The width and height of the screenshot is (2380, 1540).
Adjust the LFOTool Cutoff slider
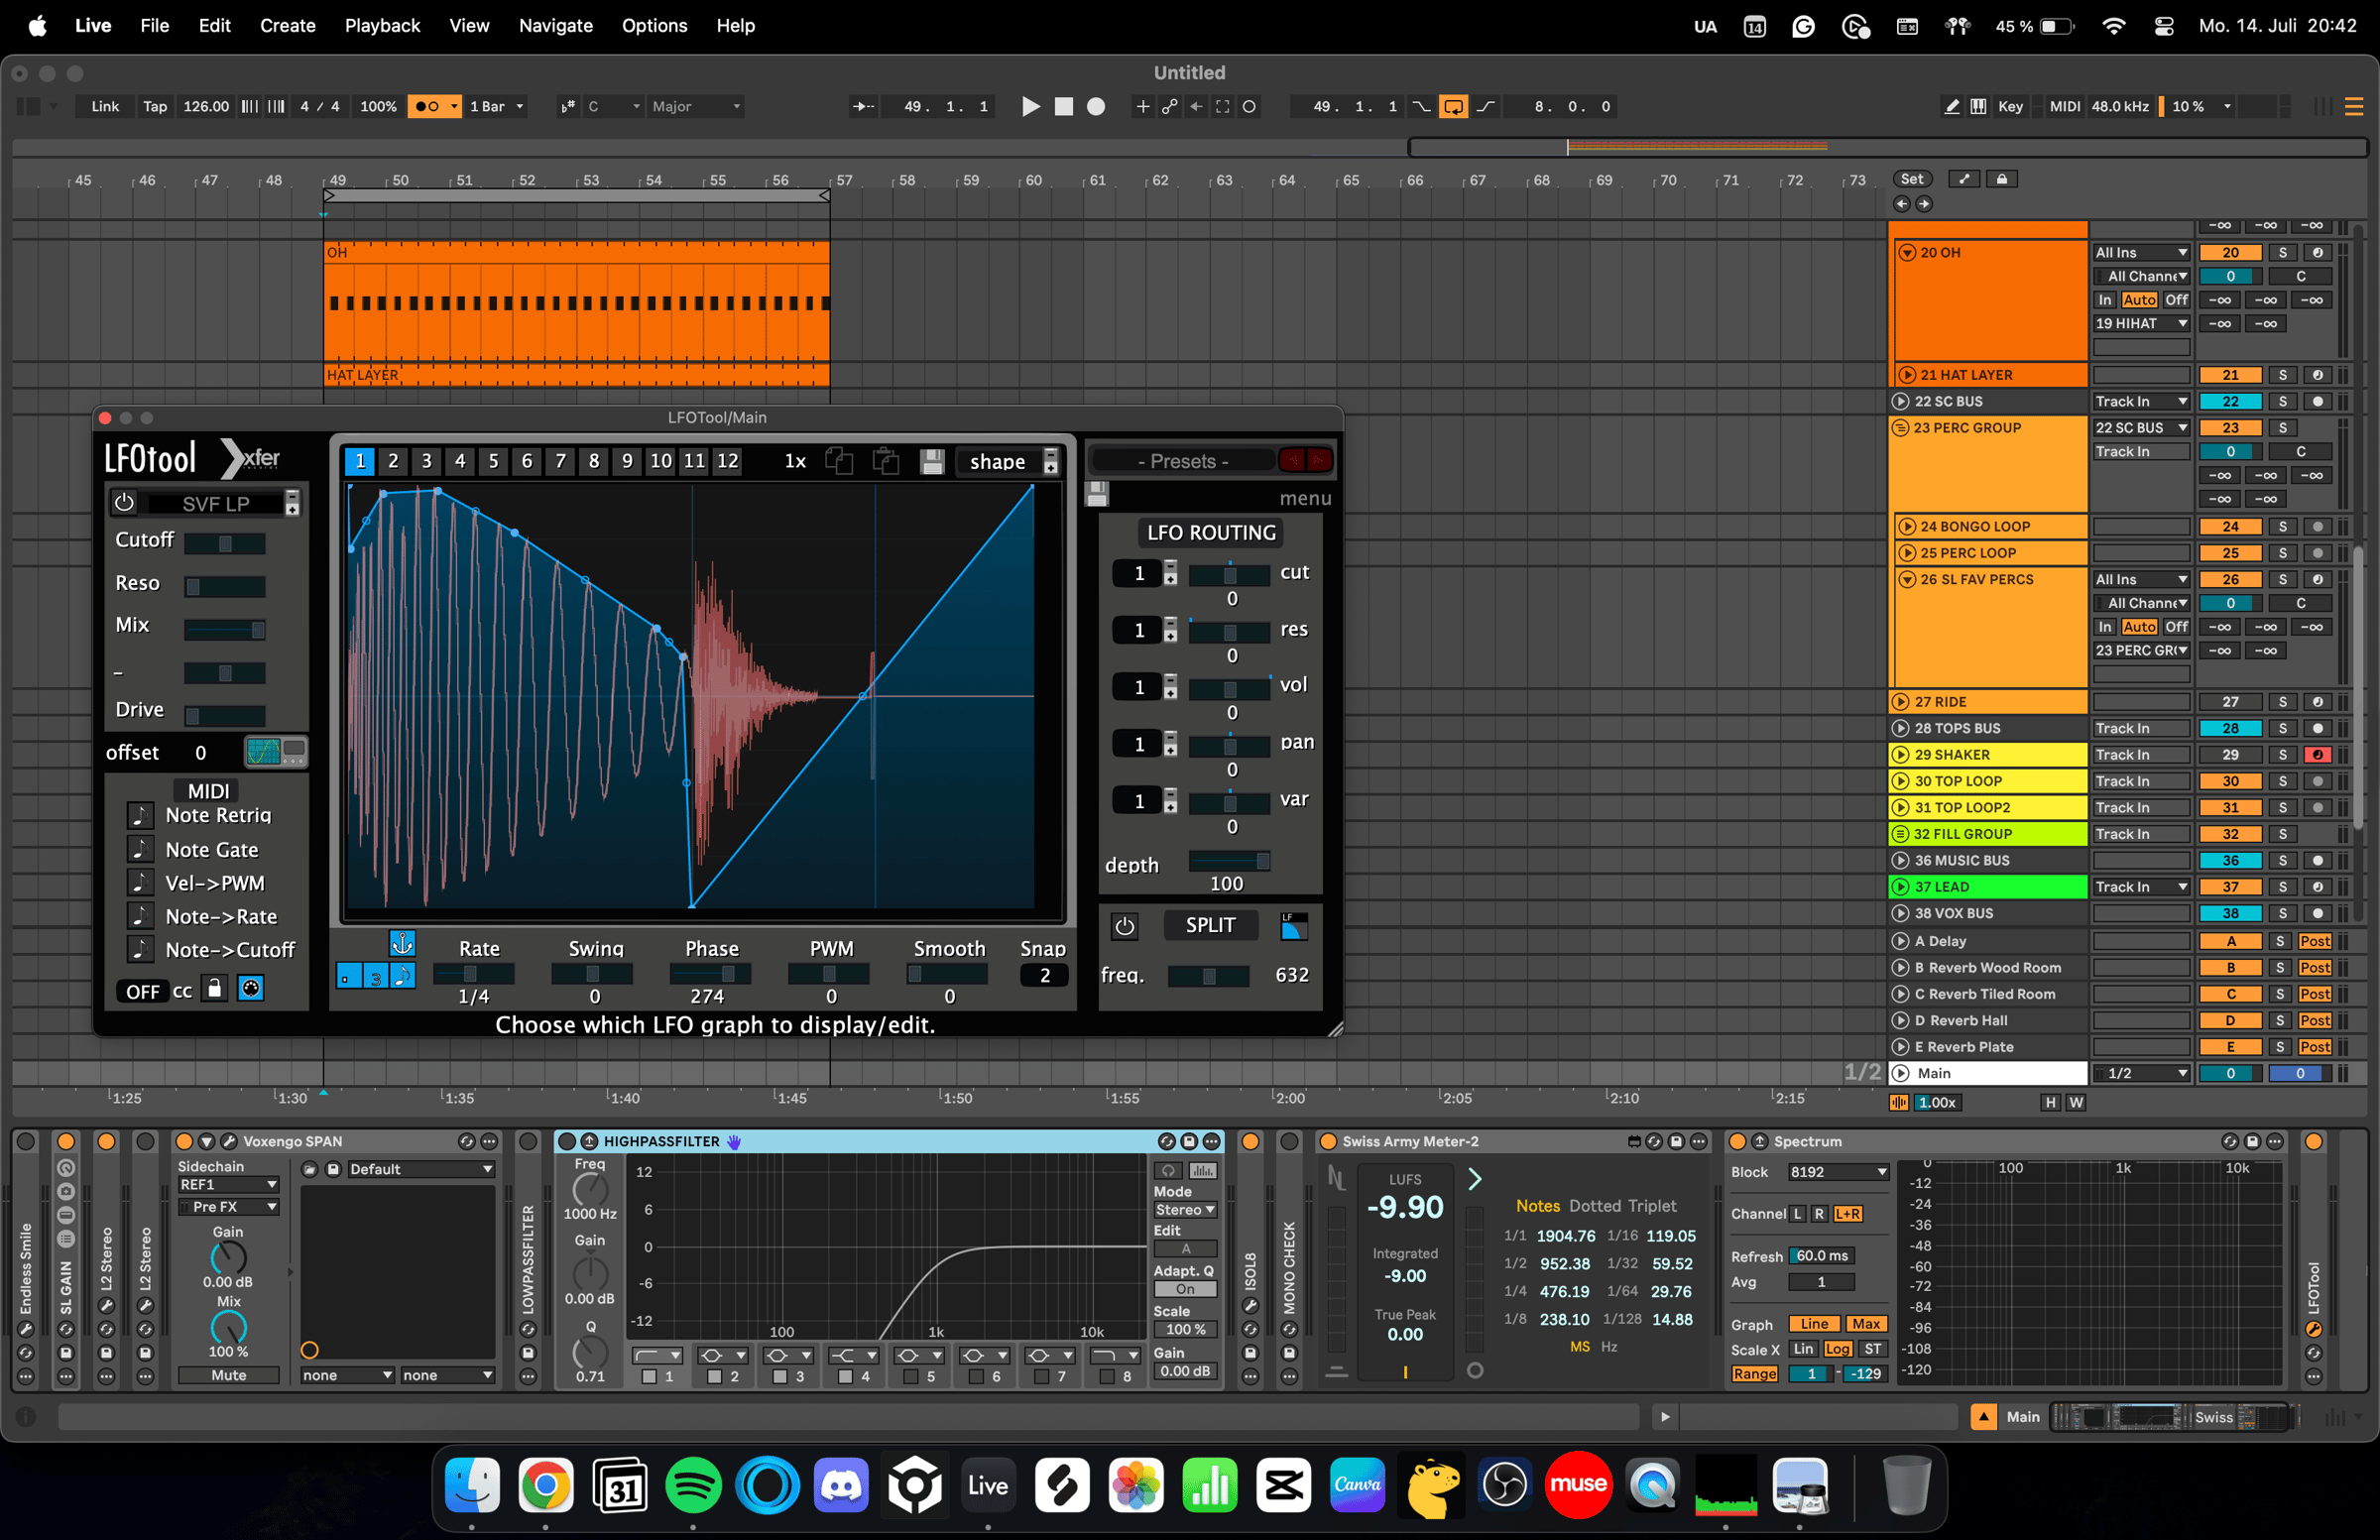coord(225,543)
